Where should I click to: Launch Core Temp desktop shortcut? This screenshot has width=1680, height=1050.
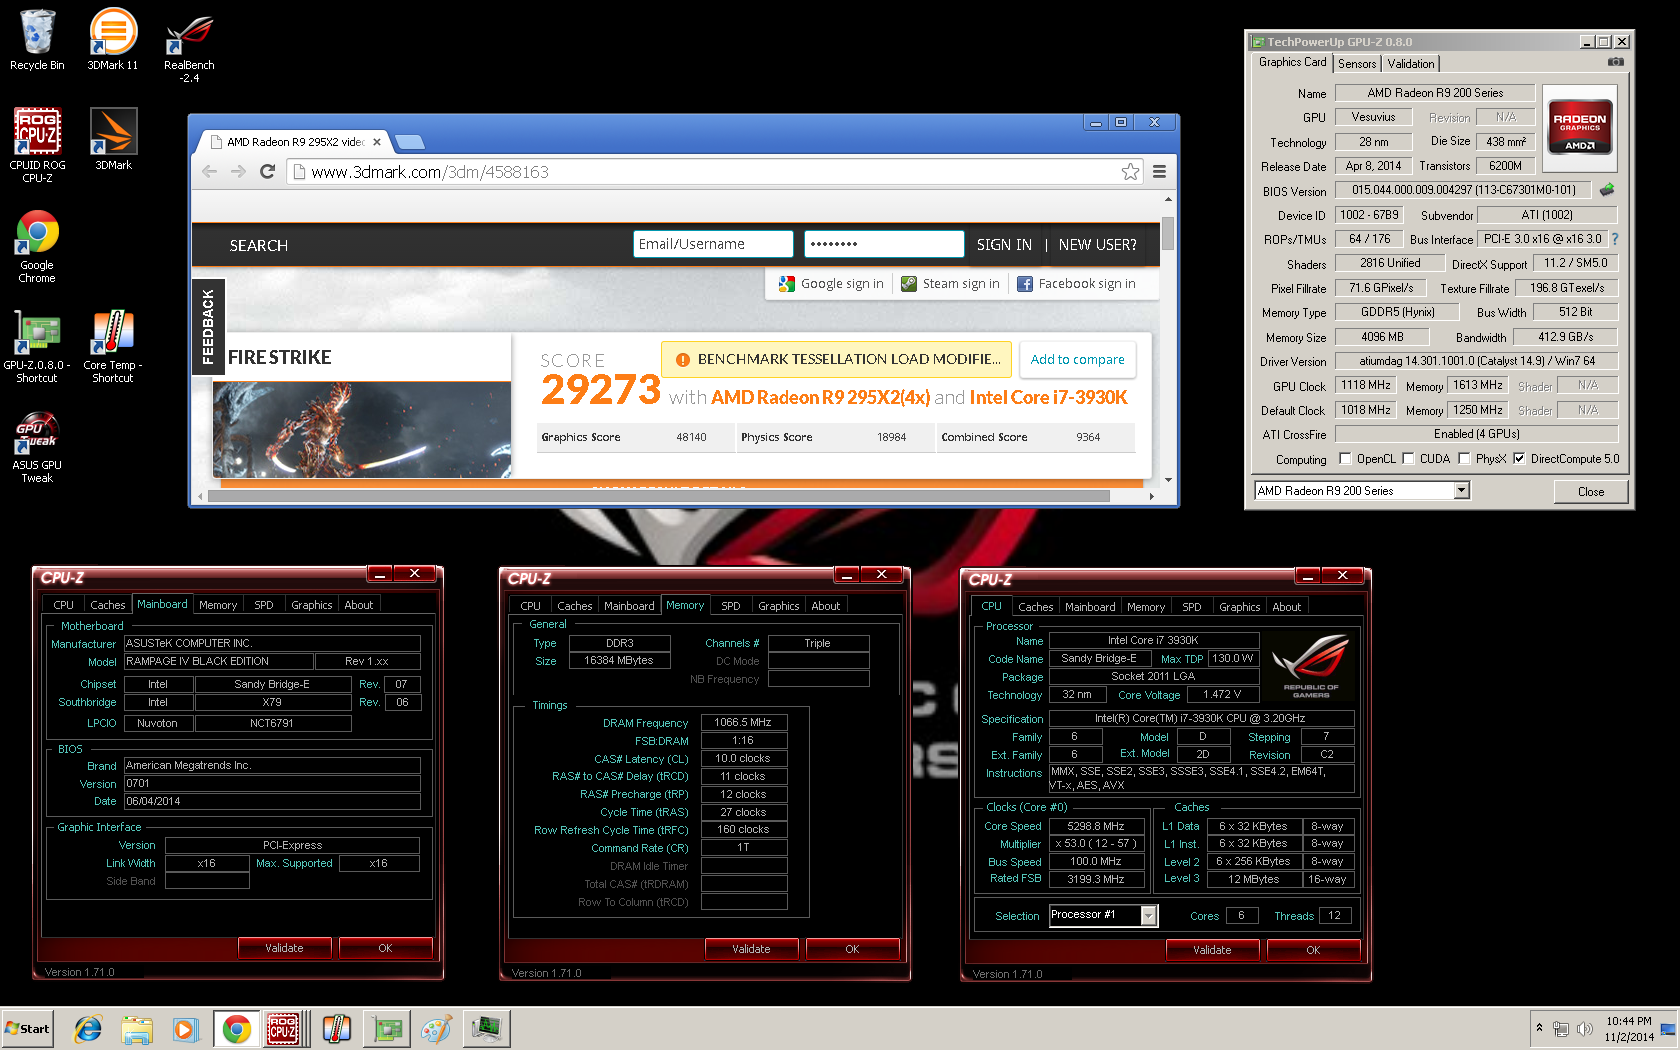(113, 345)
